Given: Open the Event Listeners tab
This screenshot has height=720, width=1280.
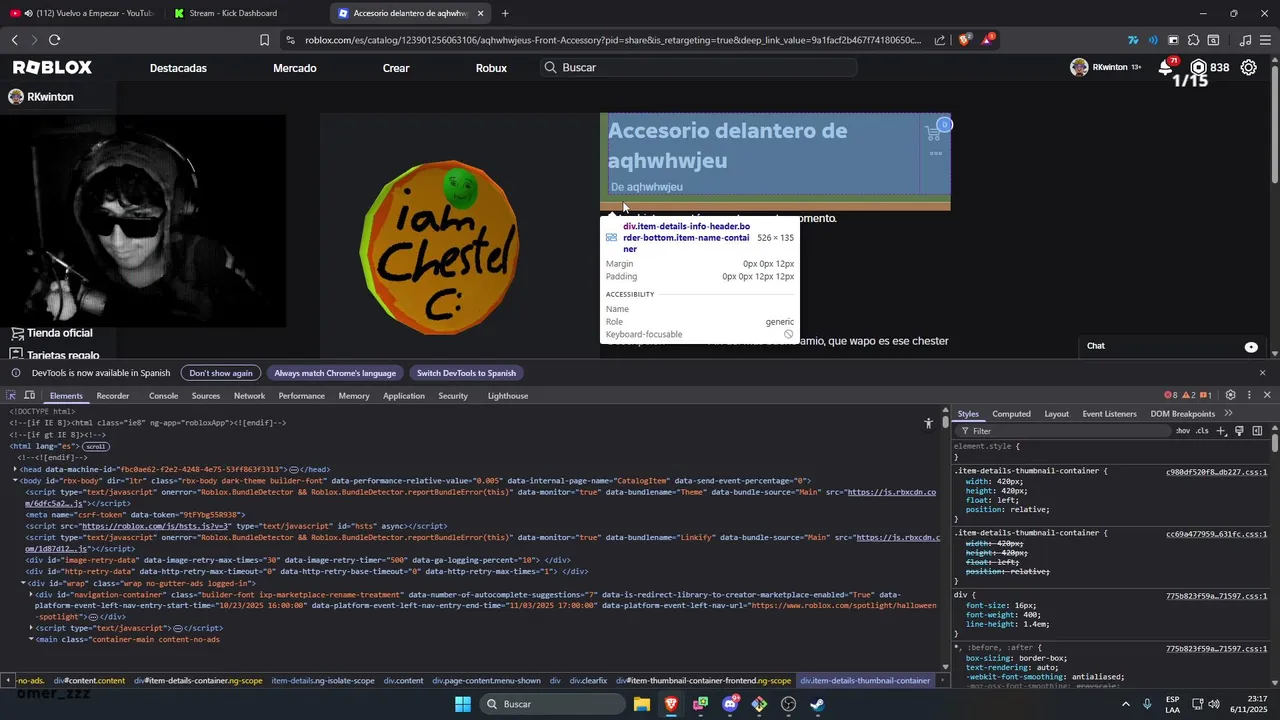Looking at the screenshot, I should [x=1109, y=414].
